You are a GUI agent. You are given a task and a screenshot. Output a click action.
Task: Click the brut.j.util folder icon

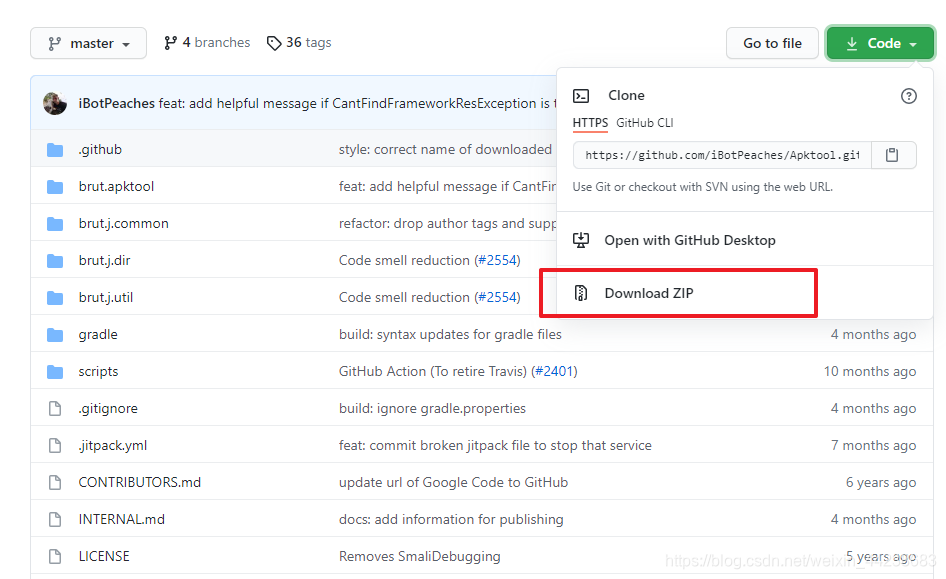click(x=55, y=297)
